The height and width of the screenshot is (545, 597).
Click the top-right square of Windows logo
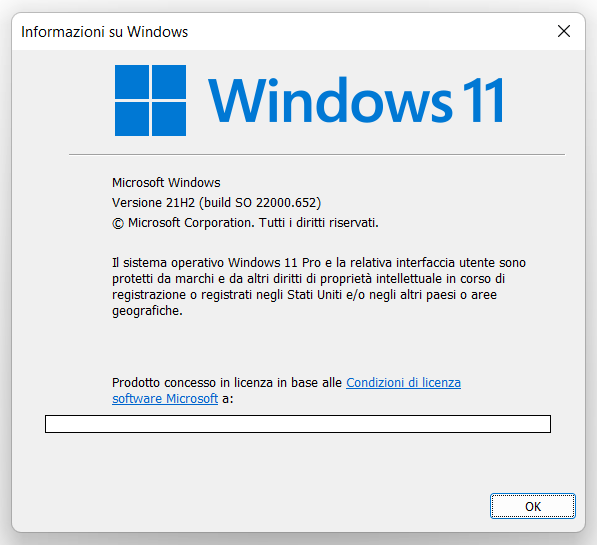coord(169,82)
